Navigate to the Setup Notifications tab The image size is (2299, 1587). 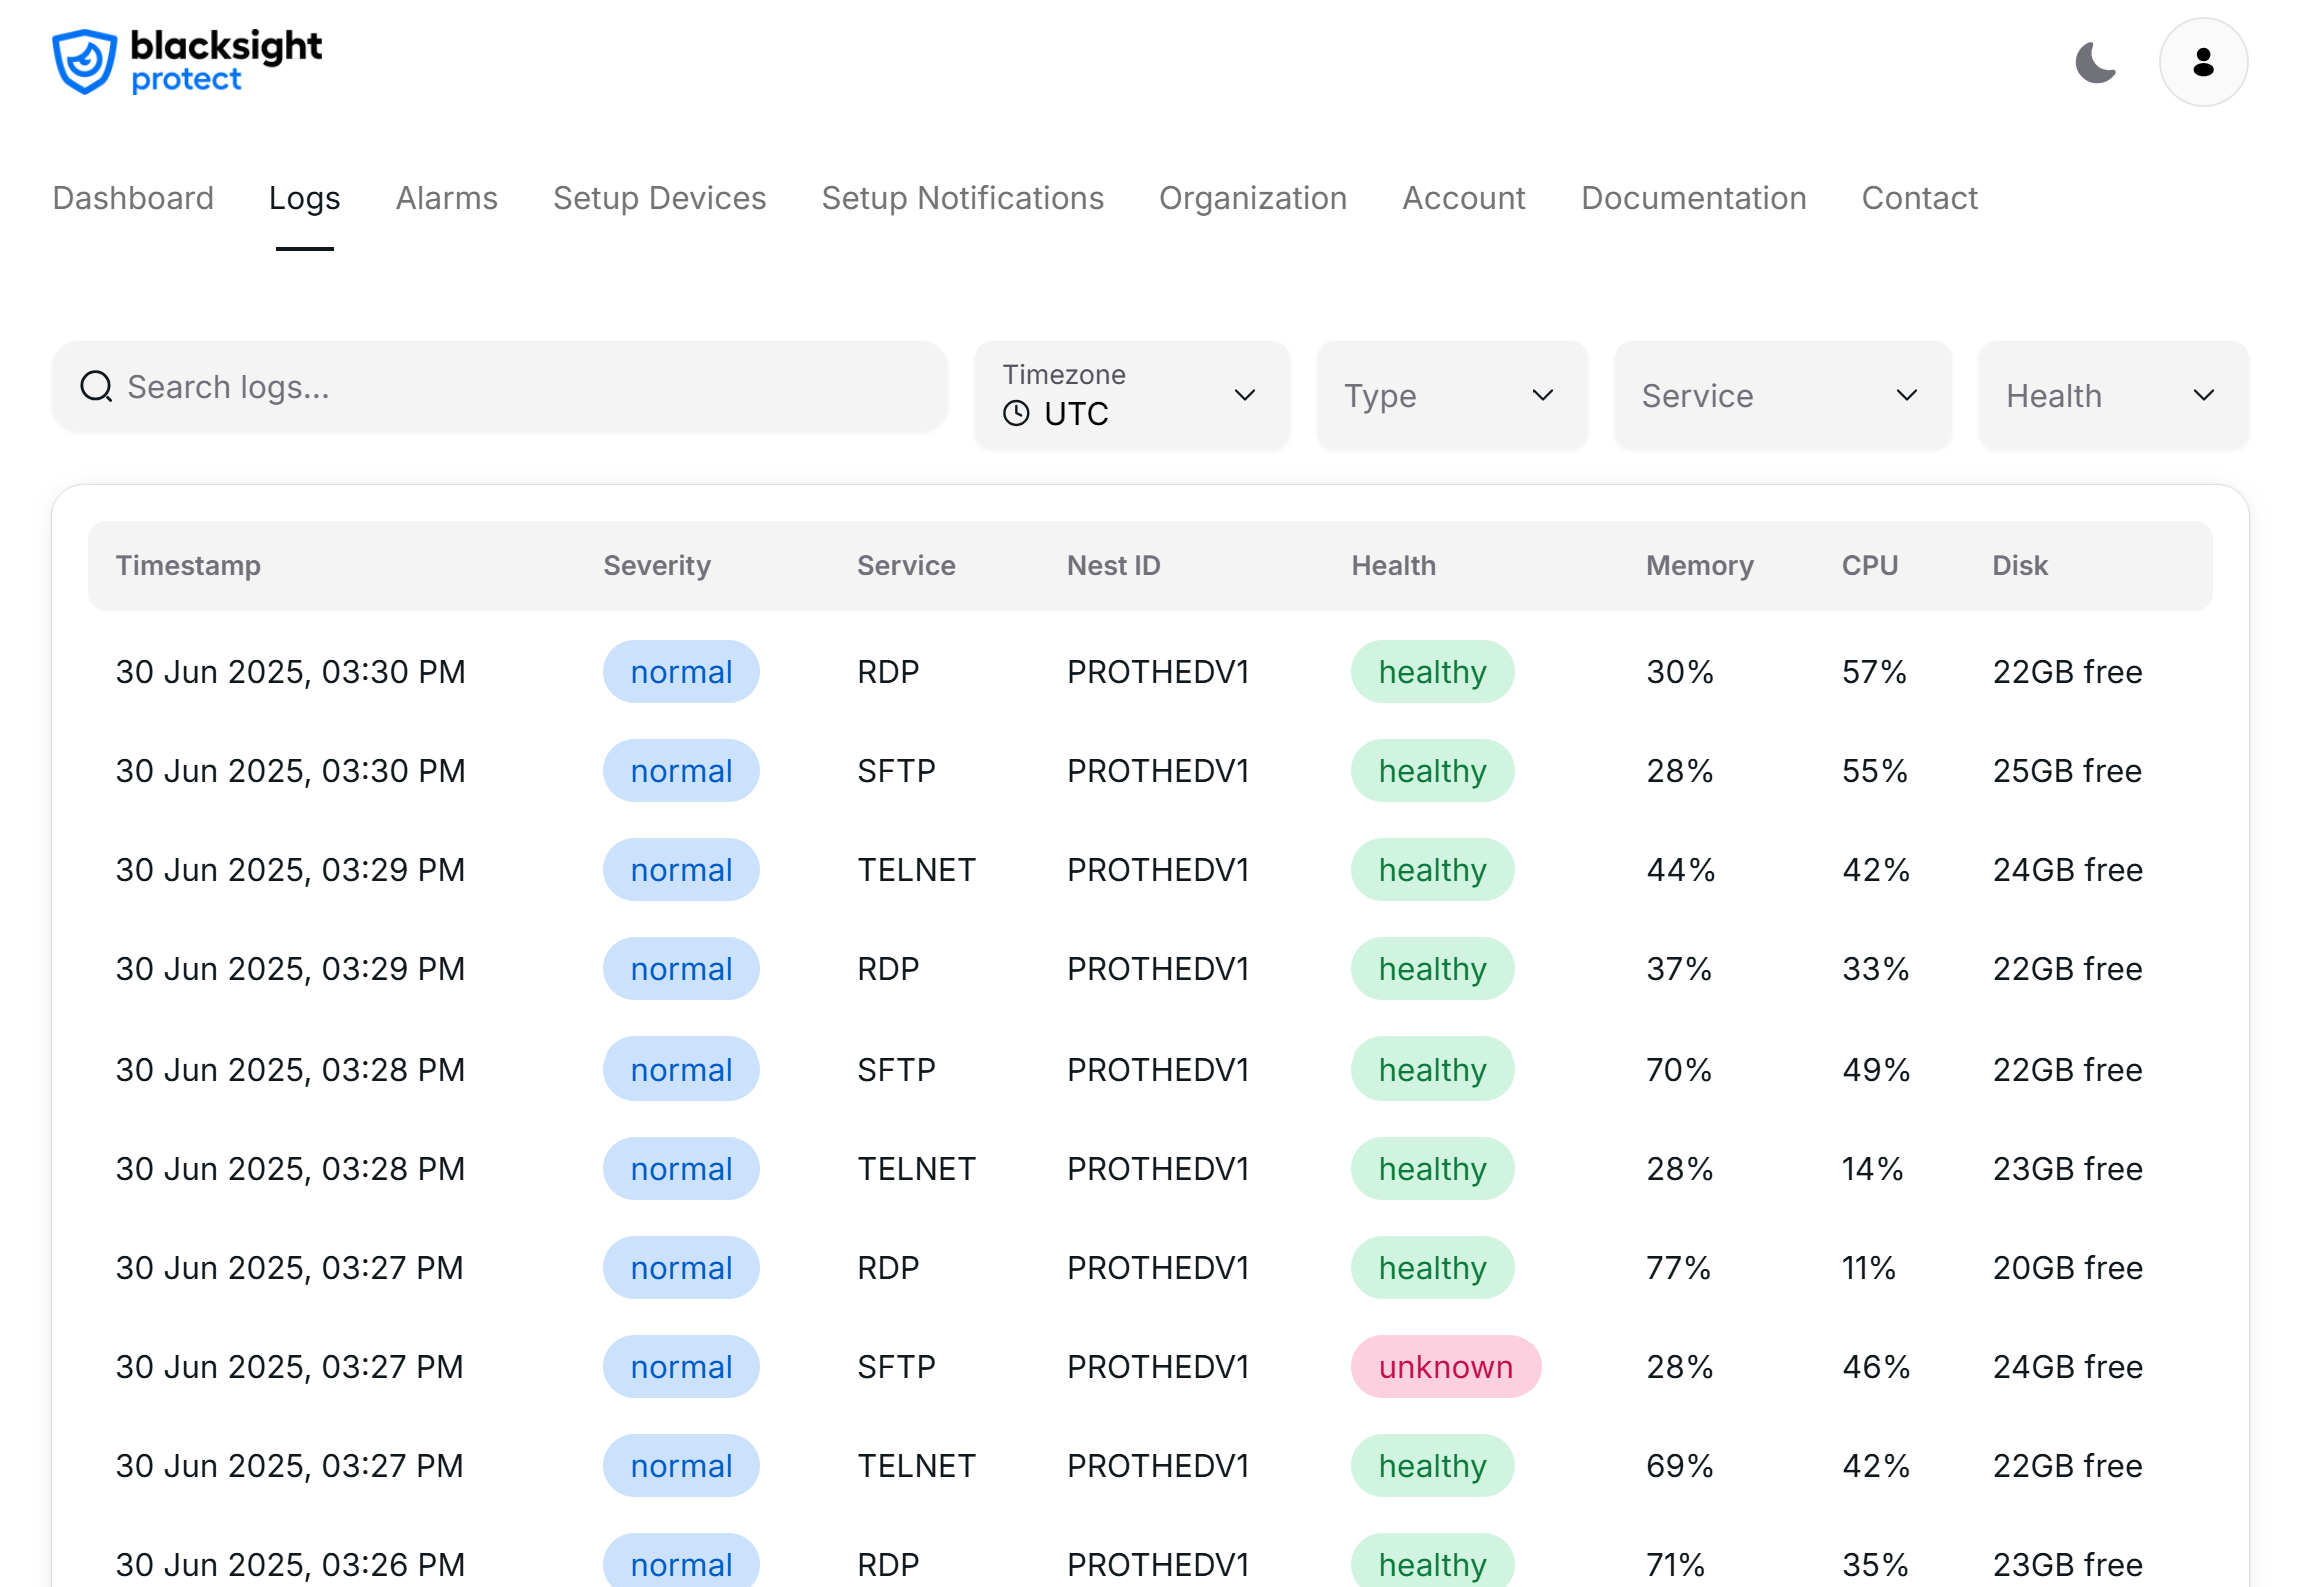click(x=962, y=198)
